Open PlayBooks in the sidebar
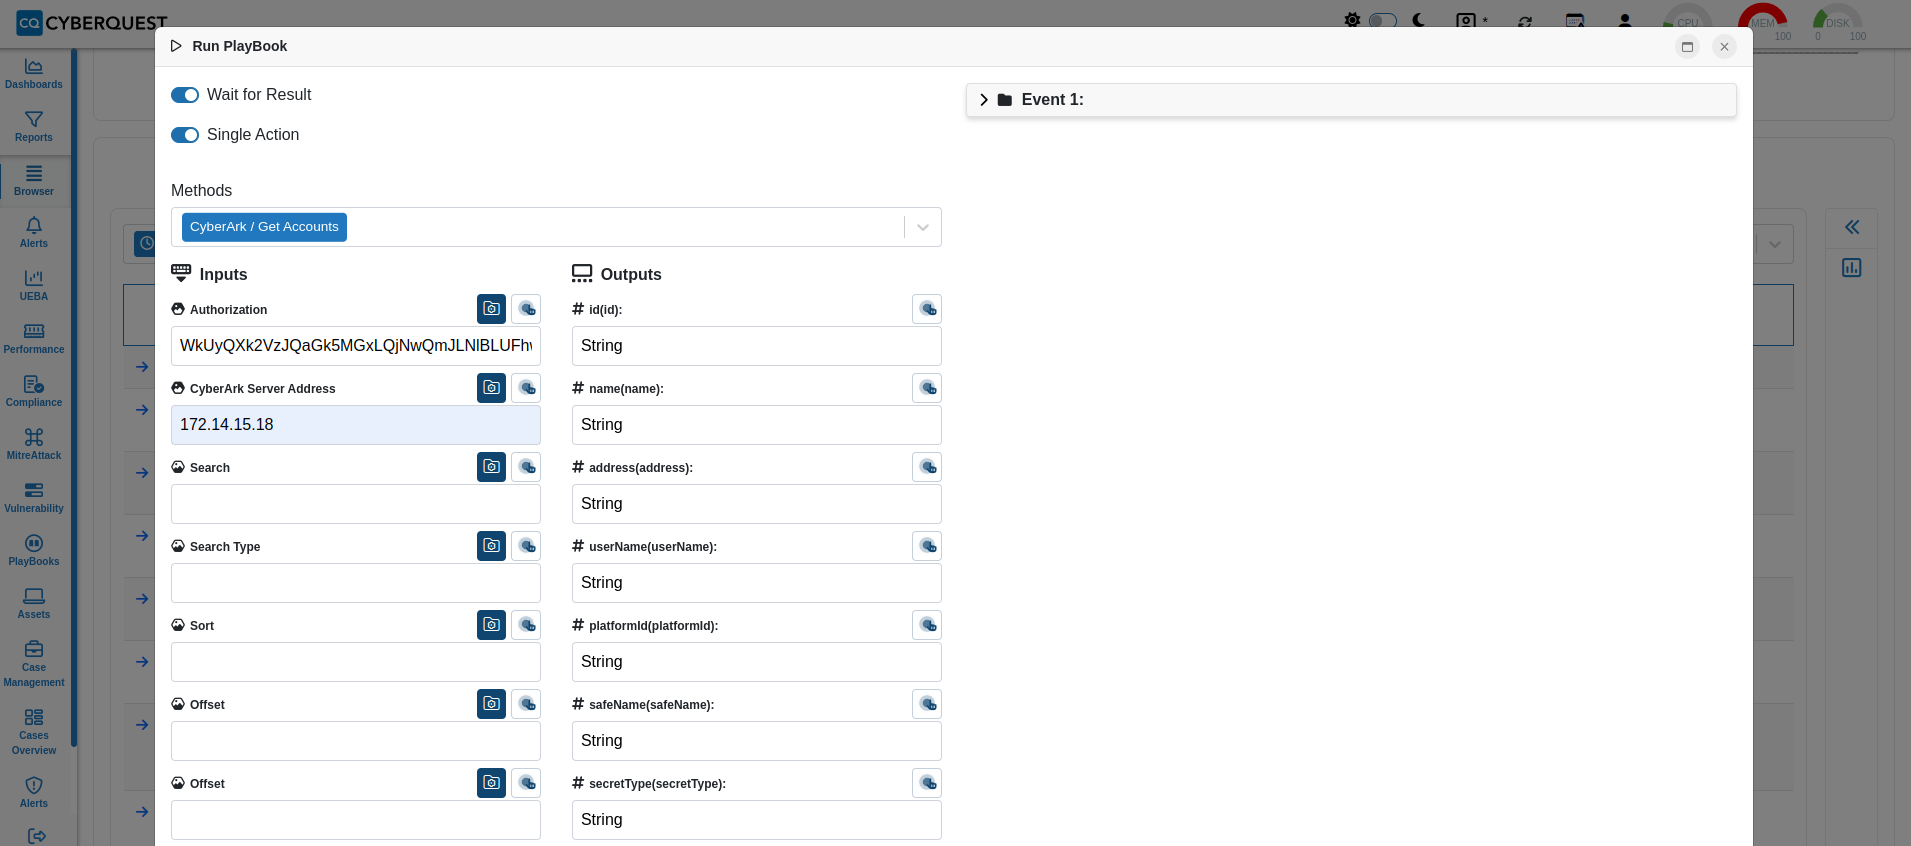This screenshot has width=1911, height=846. tap(34, 551)
